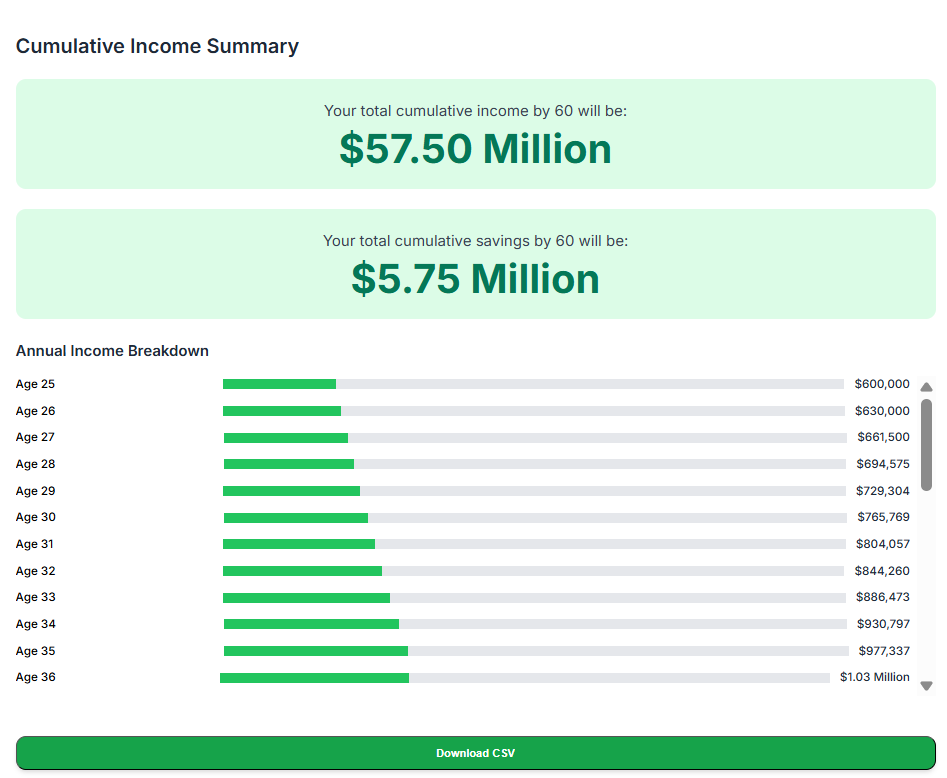This screenshot has height=778, width=947.
Task: Click the Age 30 income bar
Action: point(295,517)
